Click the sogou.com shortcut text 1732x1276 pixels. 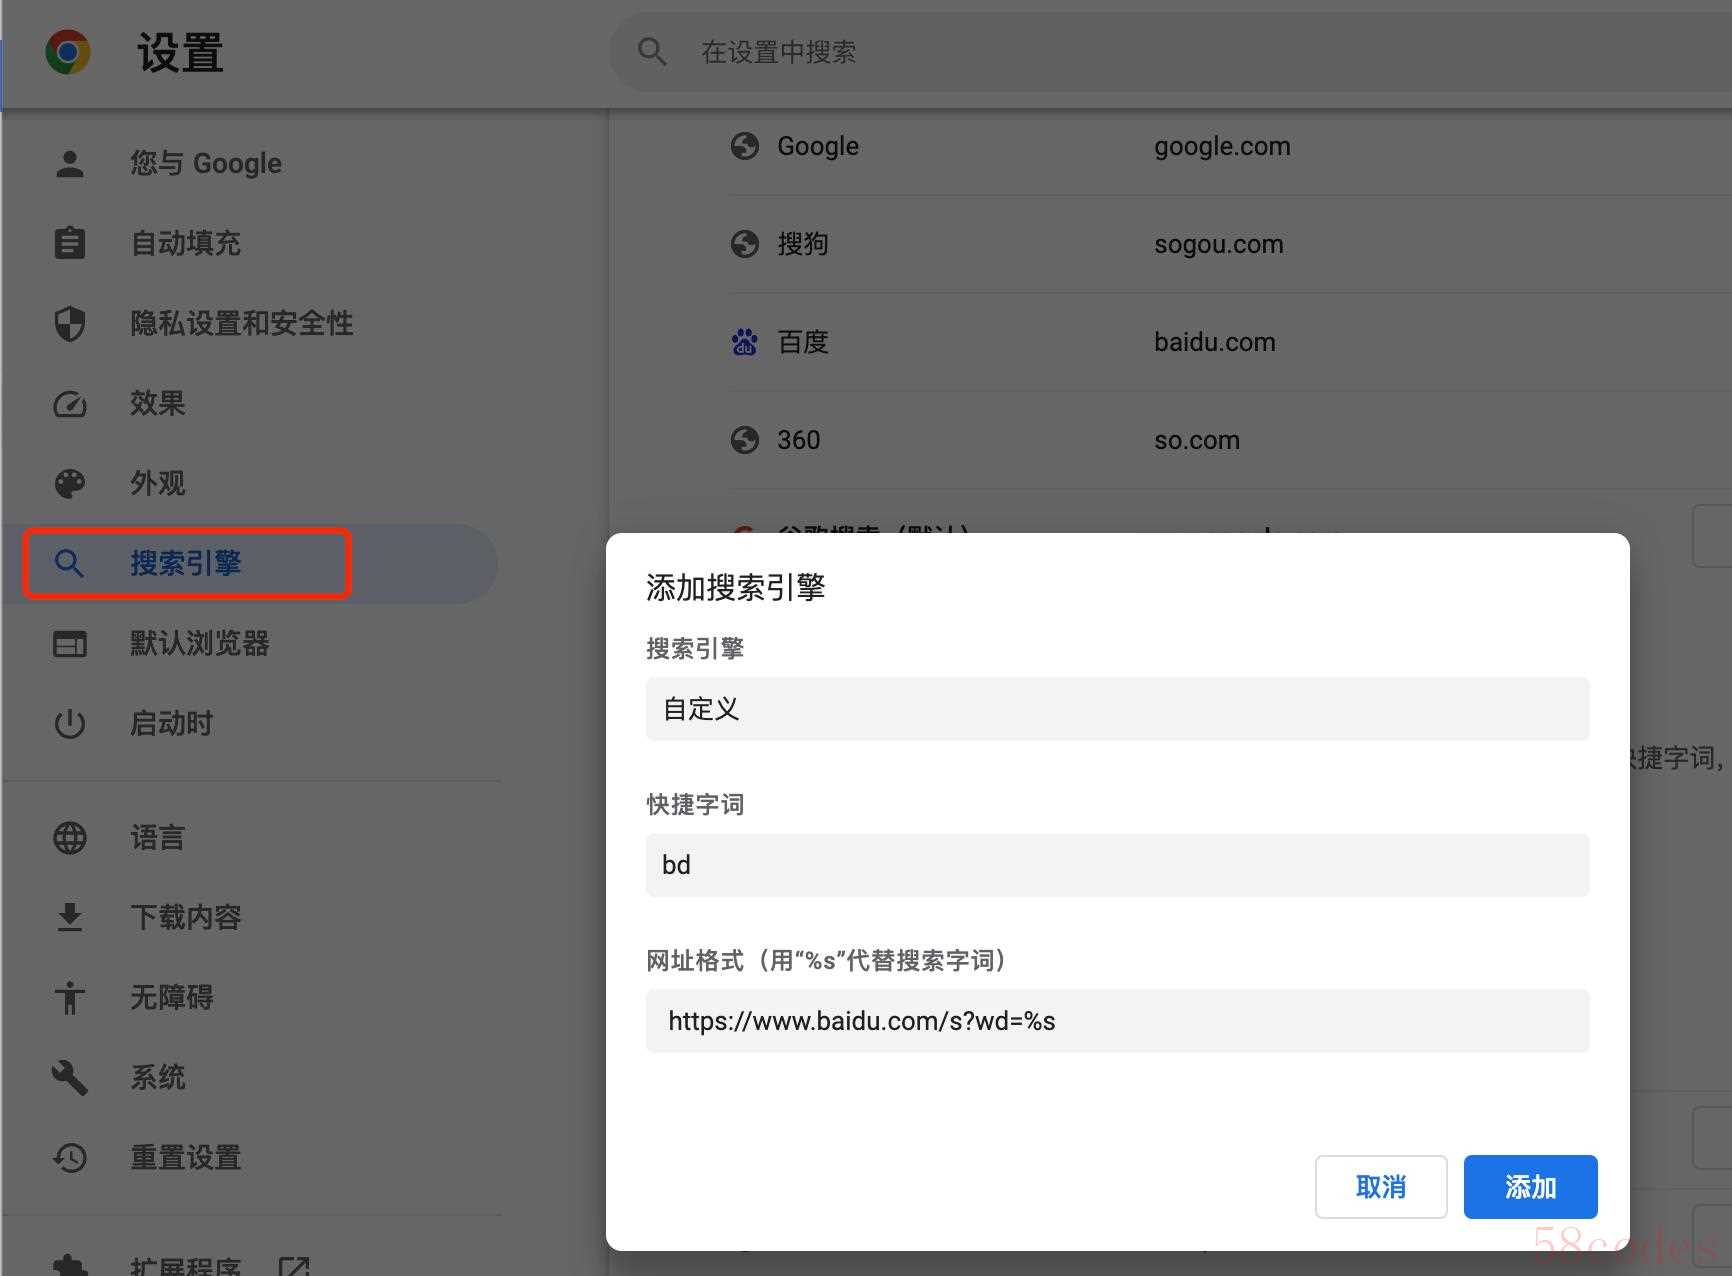(1219, 244)
